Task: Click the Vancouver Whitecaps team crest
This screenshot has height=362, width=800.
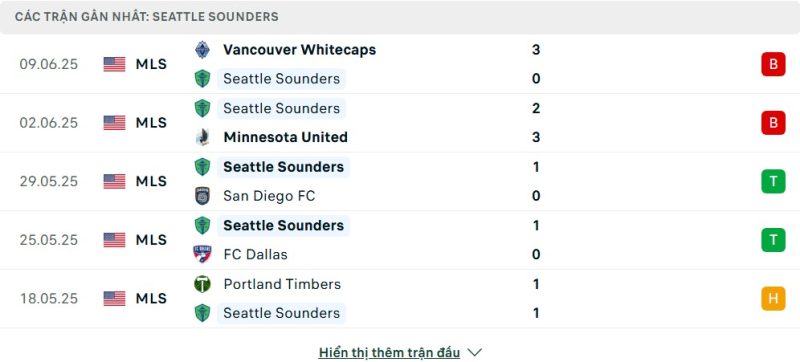Action: [203, 50]
